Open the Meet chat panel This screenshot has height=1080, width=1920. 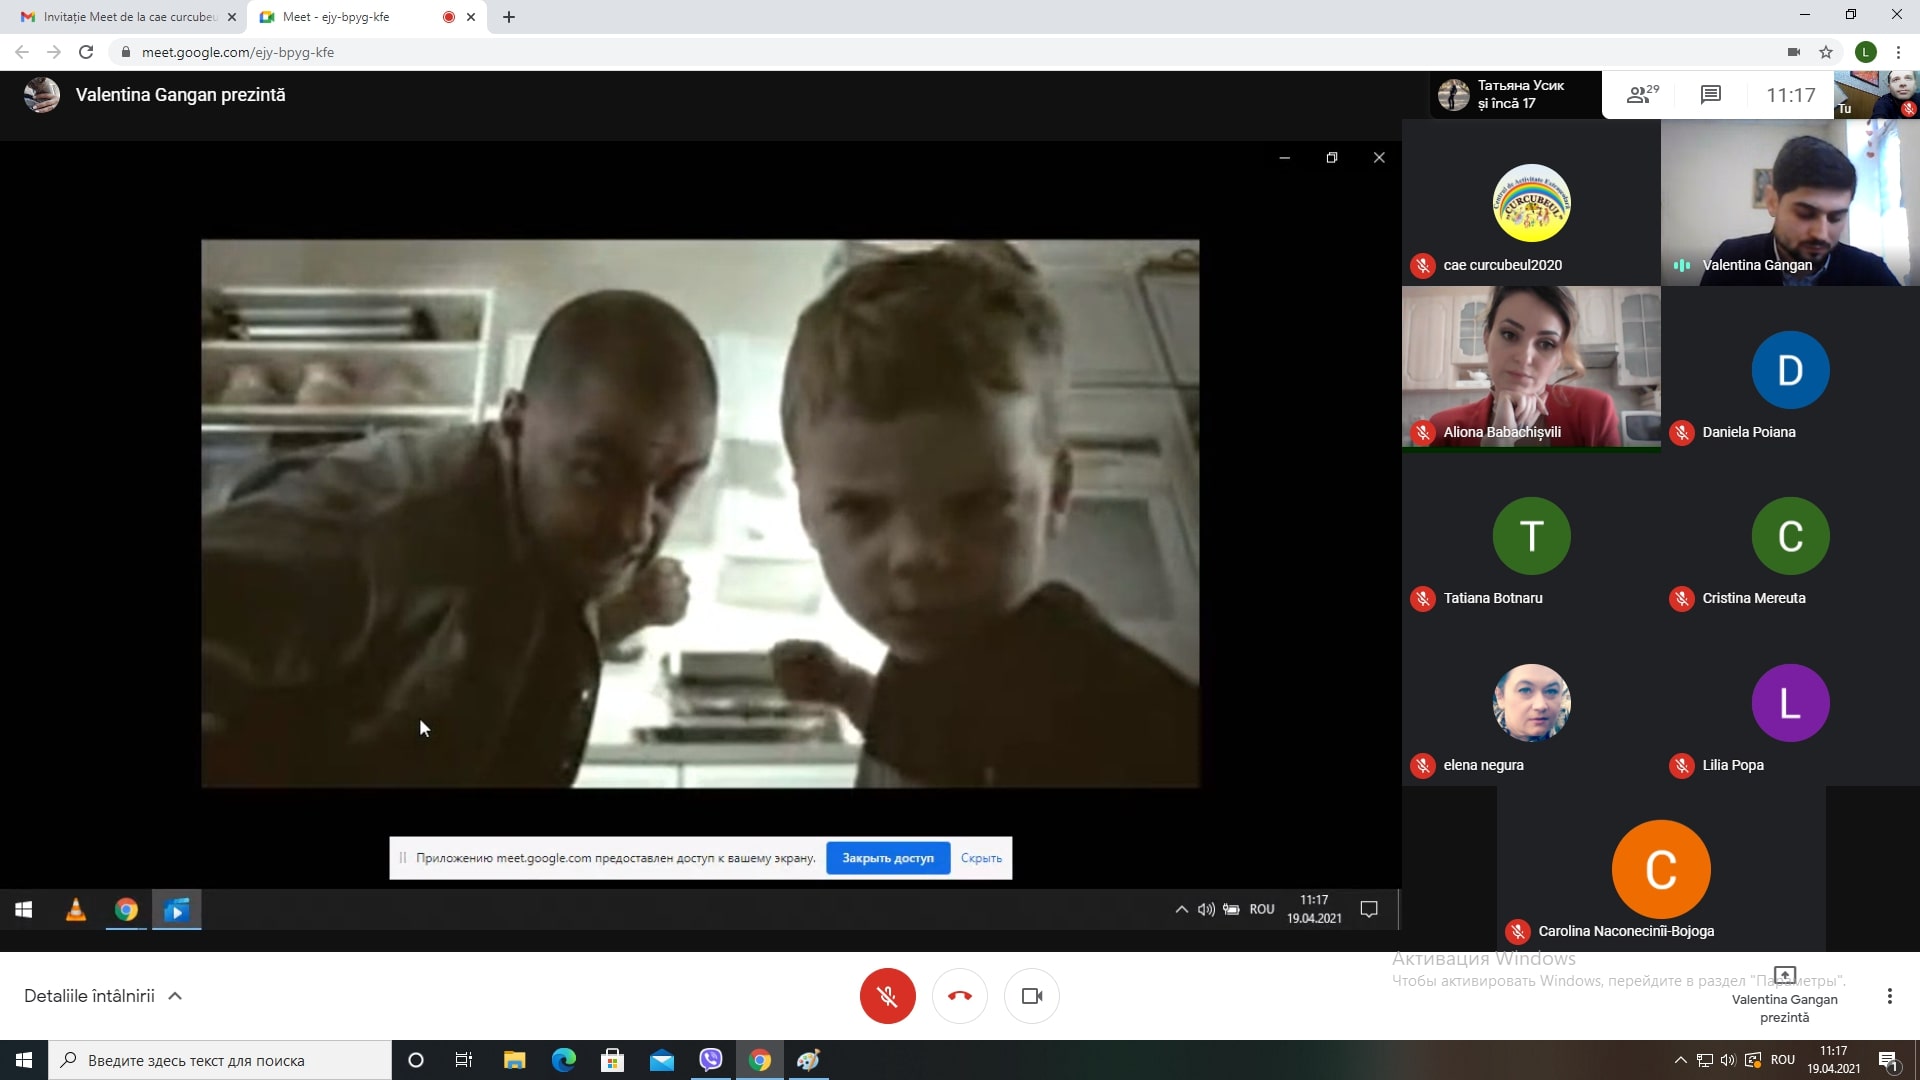1710,95
